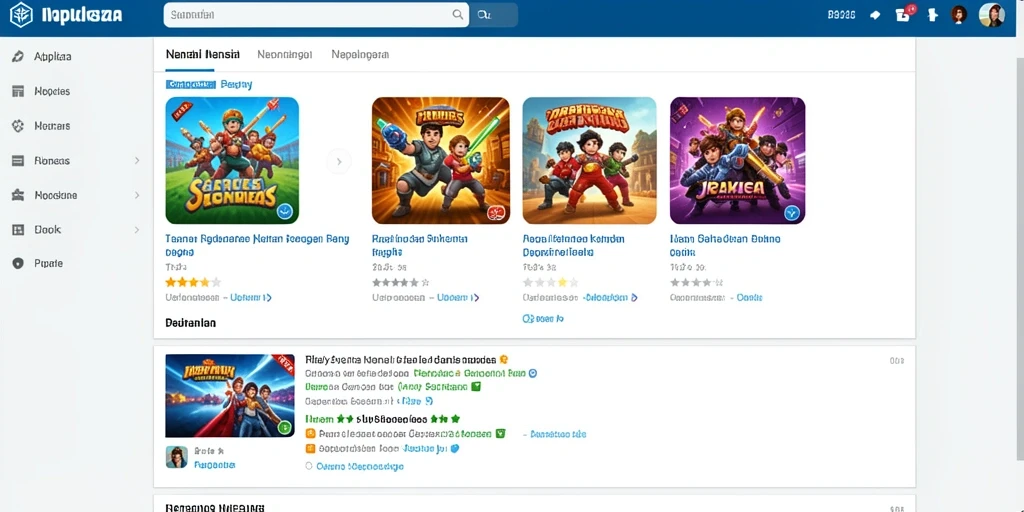Image resolution: width=1024 pixels, height=512 pixels.
Task: Toggle second orange checkbox in listing details
Action: [310, 449]
